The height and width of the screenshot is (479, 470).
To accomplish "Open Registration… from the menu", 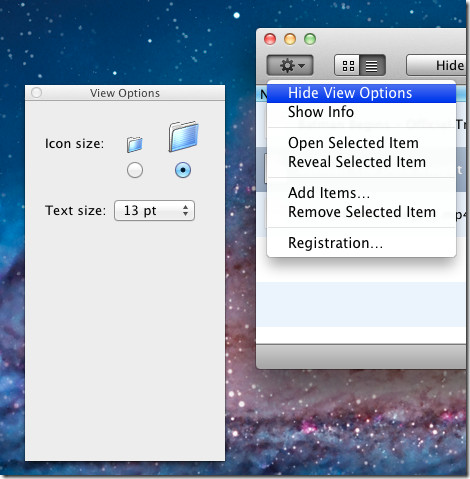I will pyautogui.click(x=361, y=243).
